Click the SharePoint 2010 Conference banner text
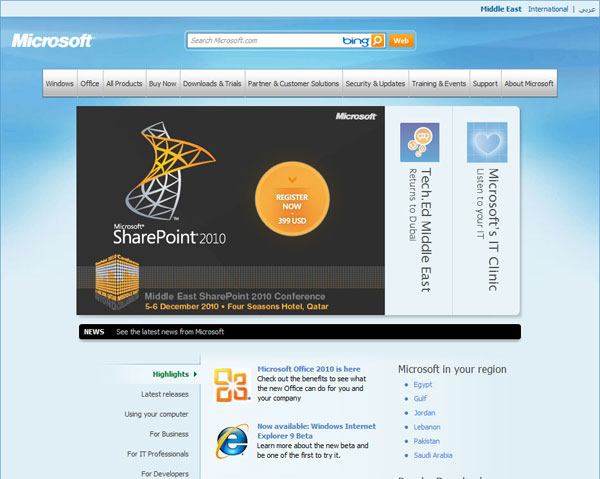600x479 pixels. coord(235,296)
